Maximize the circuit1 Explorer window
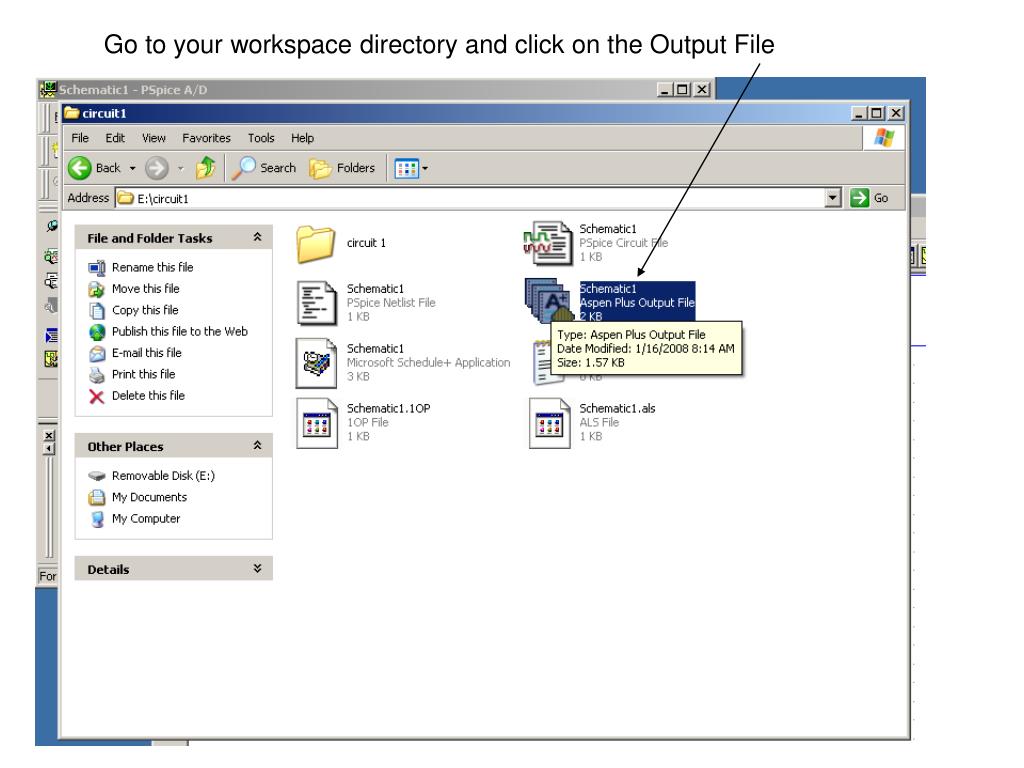1024x768 pixels. pyautogui.click(x=877, y=114)
